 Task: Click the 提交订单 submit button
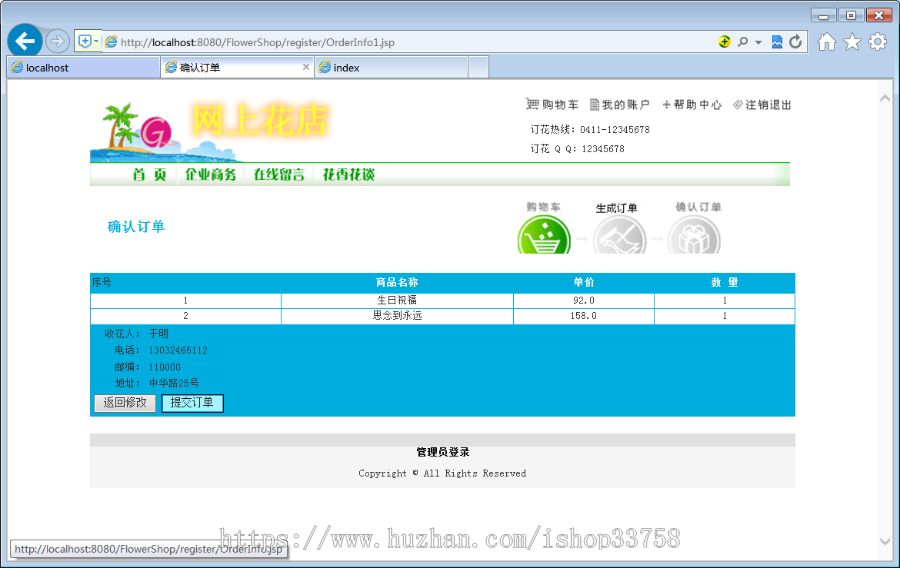tap(192, 403)
